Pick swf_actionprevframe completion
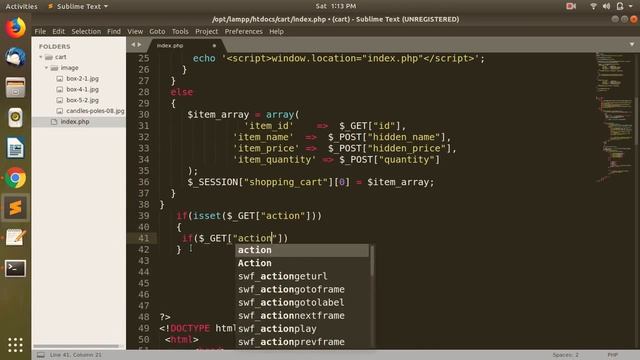The height and width of the screenshot is (360, 640). pos(302,342)
